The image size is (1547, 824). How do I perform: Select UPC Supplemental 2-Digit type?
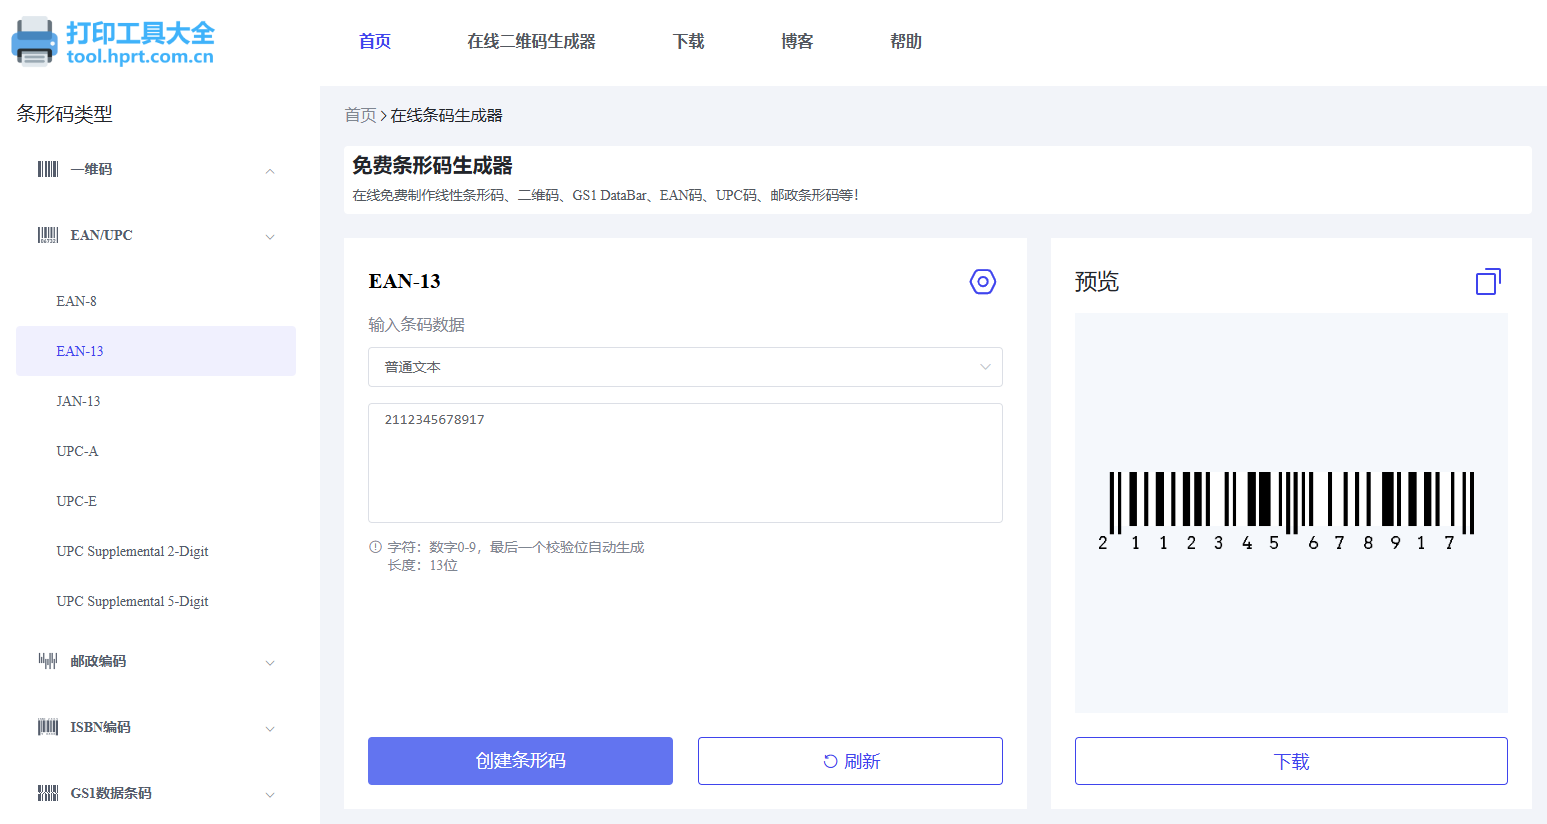156,551
